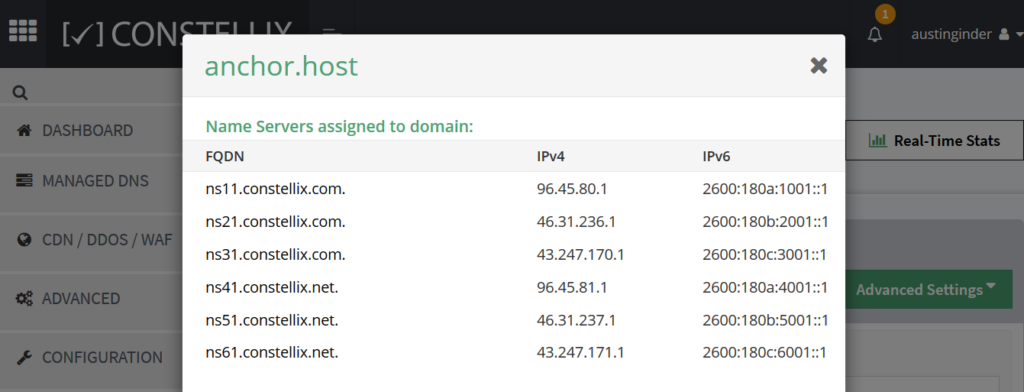Click the IPv6 address 2600:180c:6001::1

click(x=765, y=353)
